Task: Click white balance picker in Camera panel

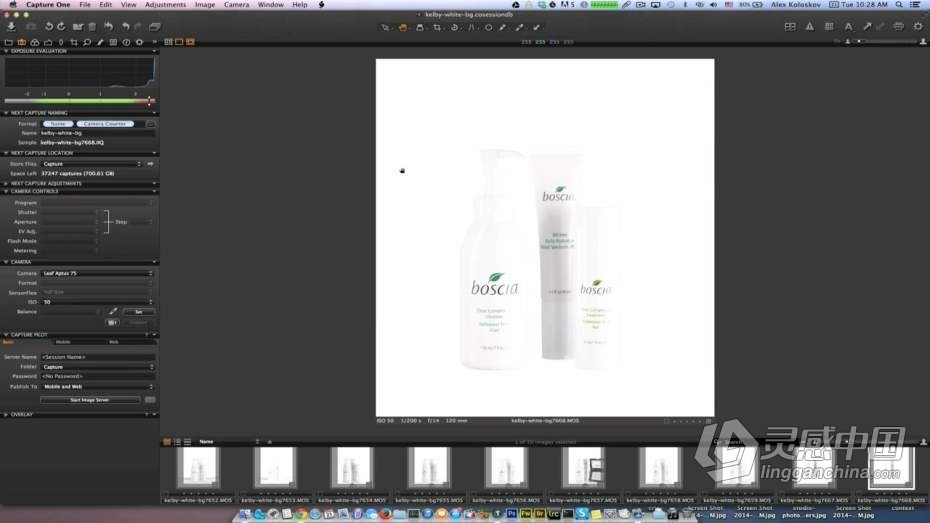Action: [x=113, y=311]
